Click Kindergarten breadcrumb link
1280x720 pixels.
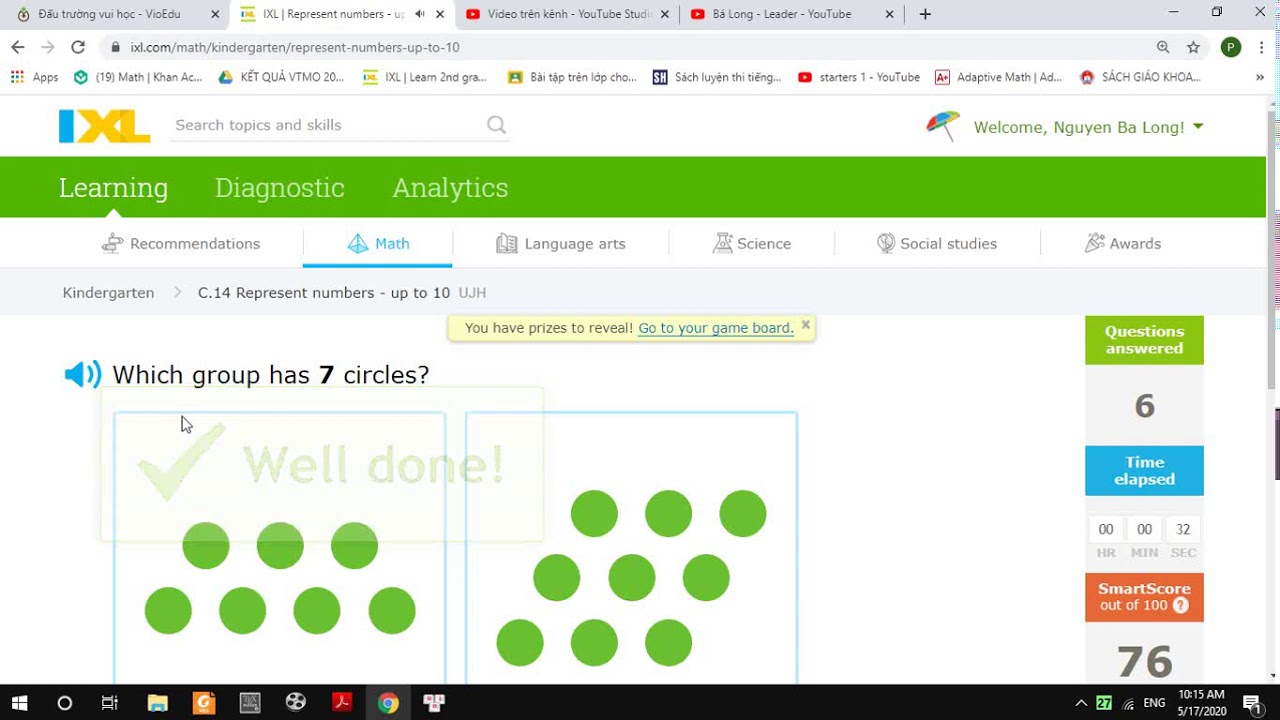pyautogui.click(x=108, y=293)
